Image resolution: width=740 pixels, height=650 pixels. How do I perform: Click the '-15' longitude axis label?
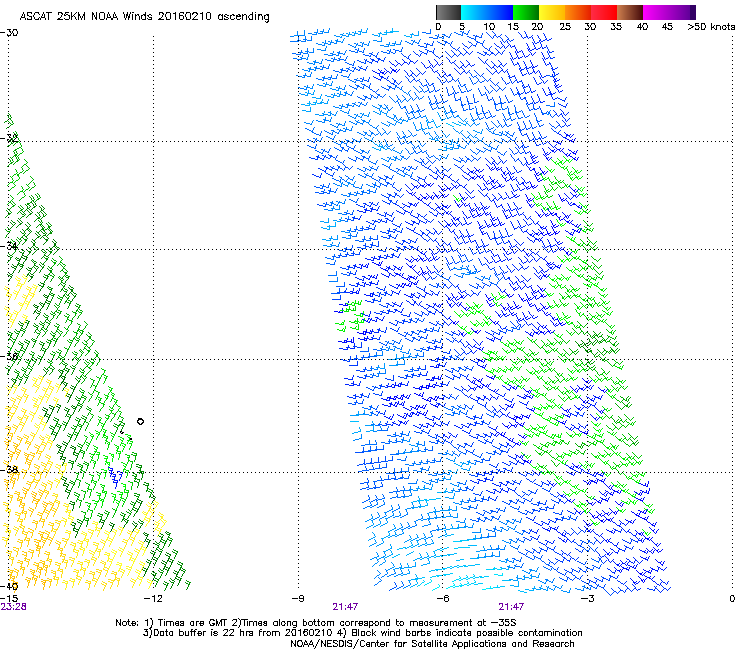(x=9, y=598)
